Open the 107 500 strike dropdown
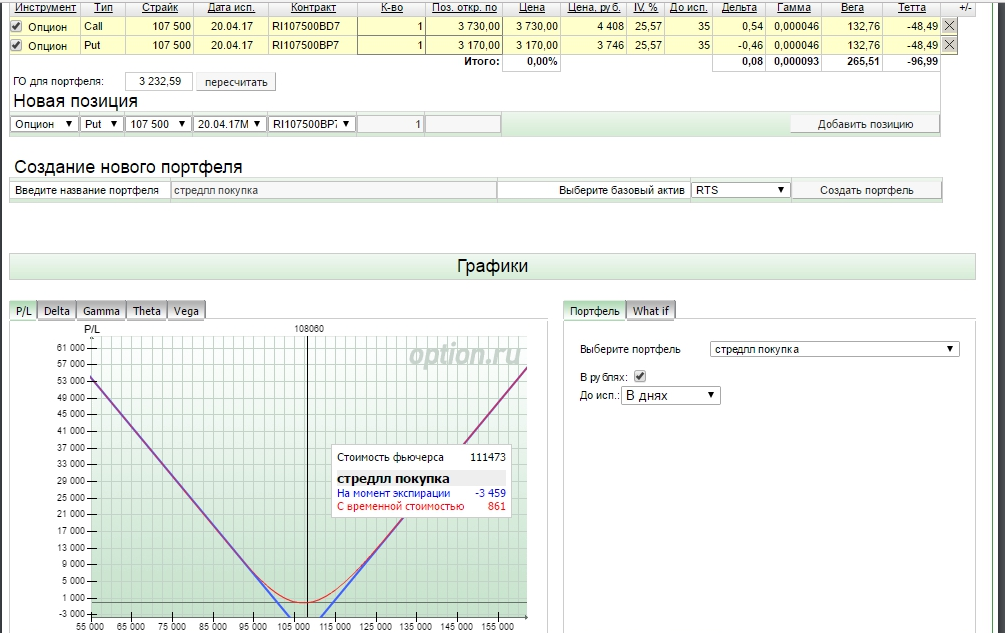 click(x=158, y=124)
